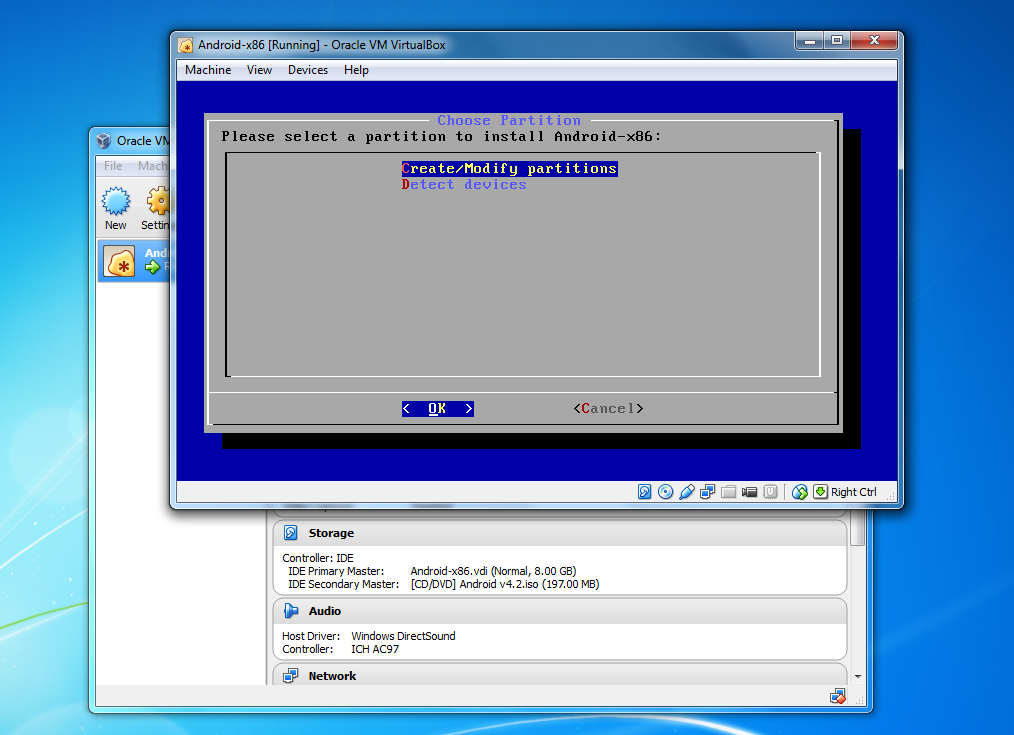Screen dimensions: 1014x735
Task: Click the CPU virtualization status icon
Action: pos(770,492)
